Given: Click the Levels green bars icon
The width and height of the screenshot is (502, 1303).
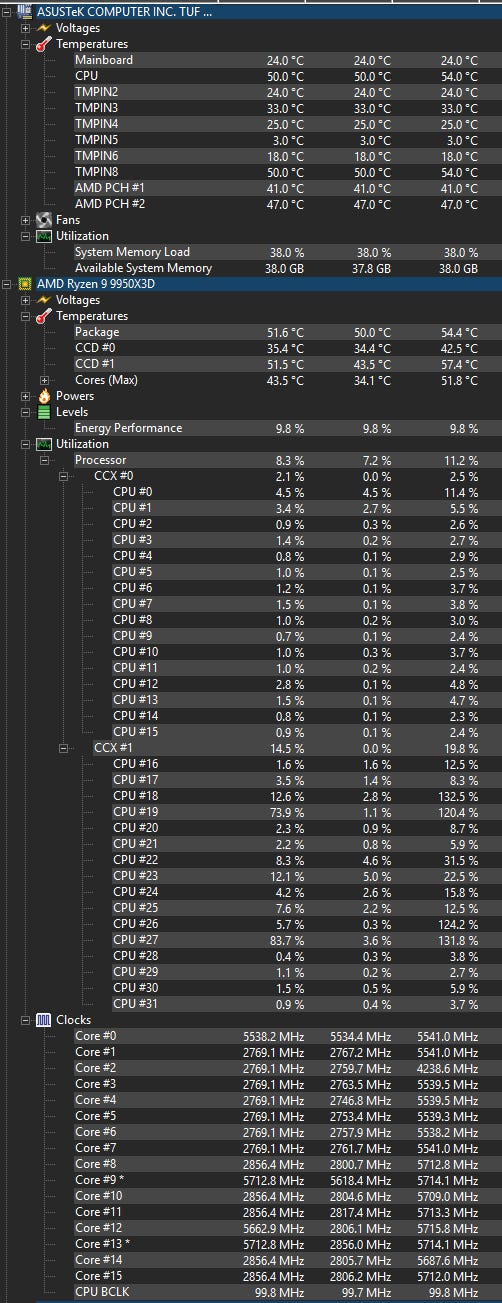Looking at the screenshot, I should tap(44, 412).
